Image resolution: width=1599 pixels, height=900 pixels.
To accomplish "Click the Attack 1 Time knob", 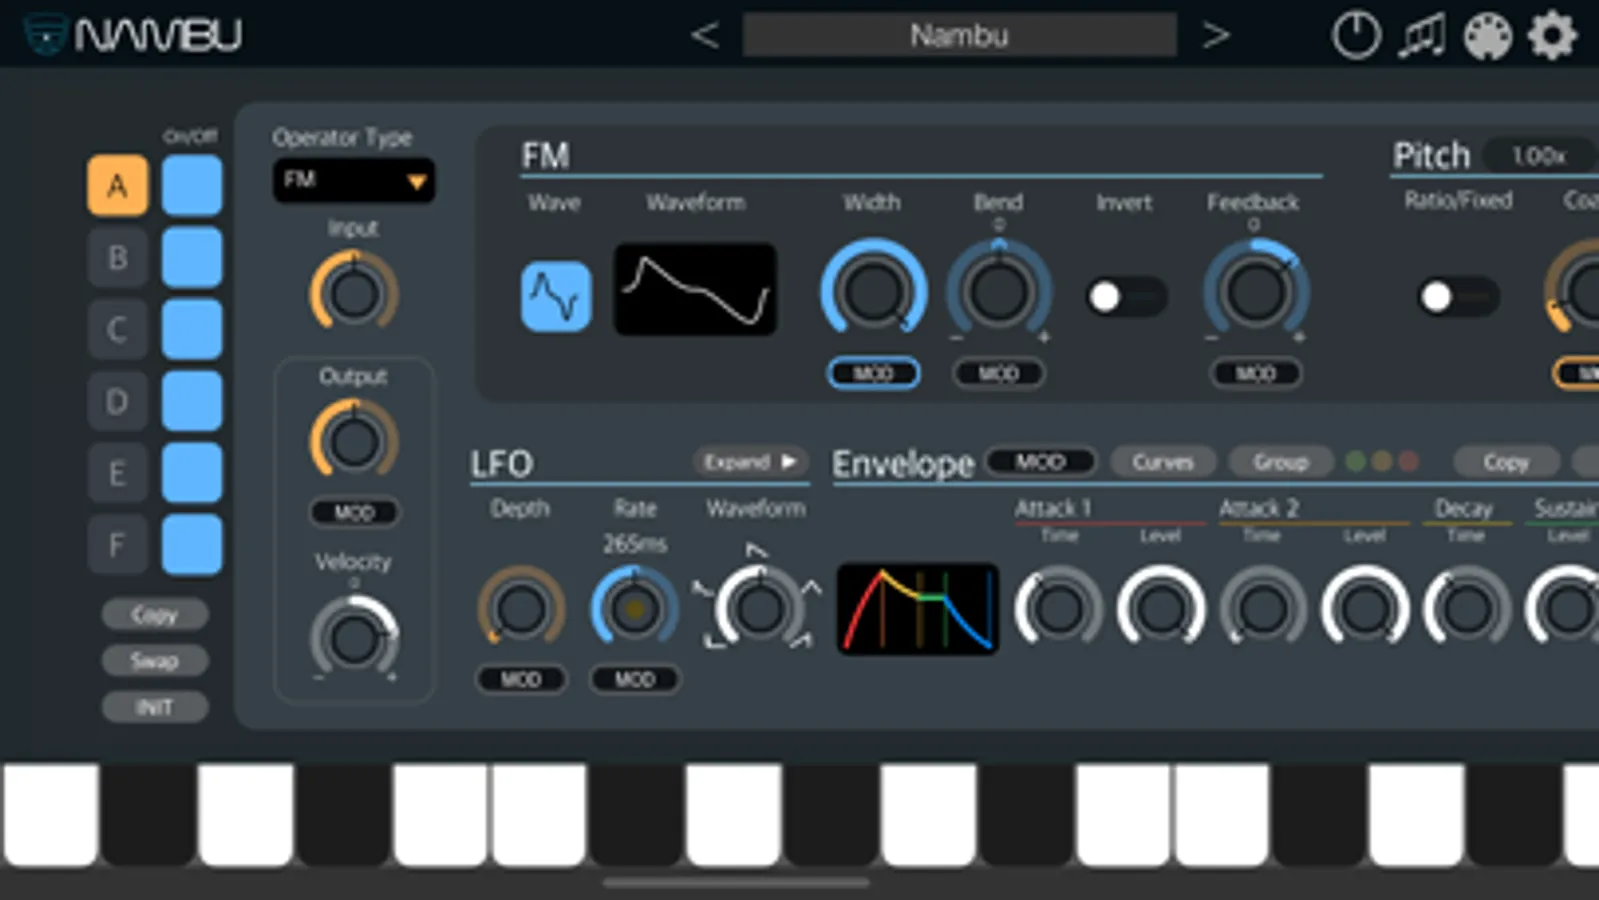I will [x=1058, y=608].
